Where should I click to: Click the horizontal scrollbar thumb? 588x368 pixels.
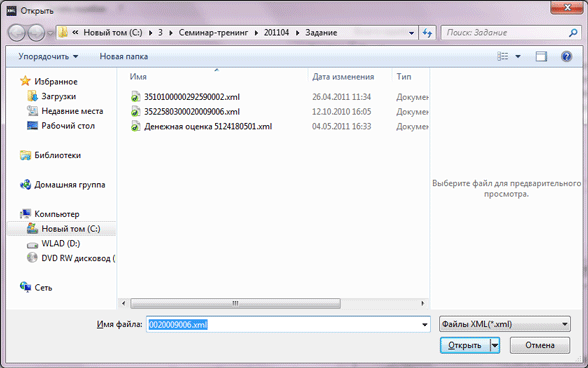pos(236,303)
